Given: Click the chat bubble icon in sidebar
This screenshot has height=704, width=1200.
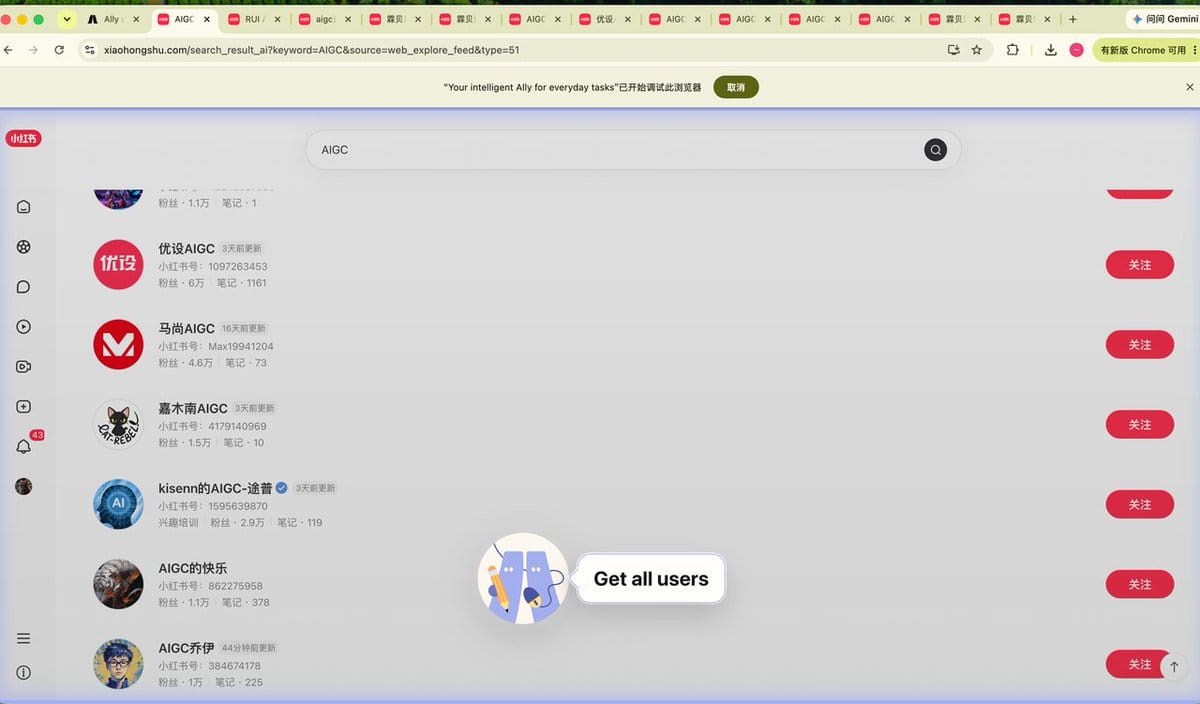Looking at the screenshot, I should (x=24, y=287).
